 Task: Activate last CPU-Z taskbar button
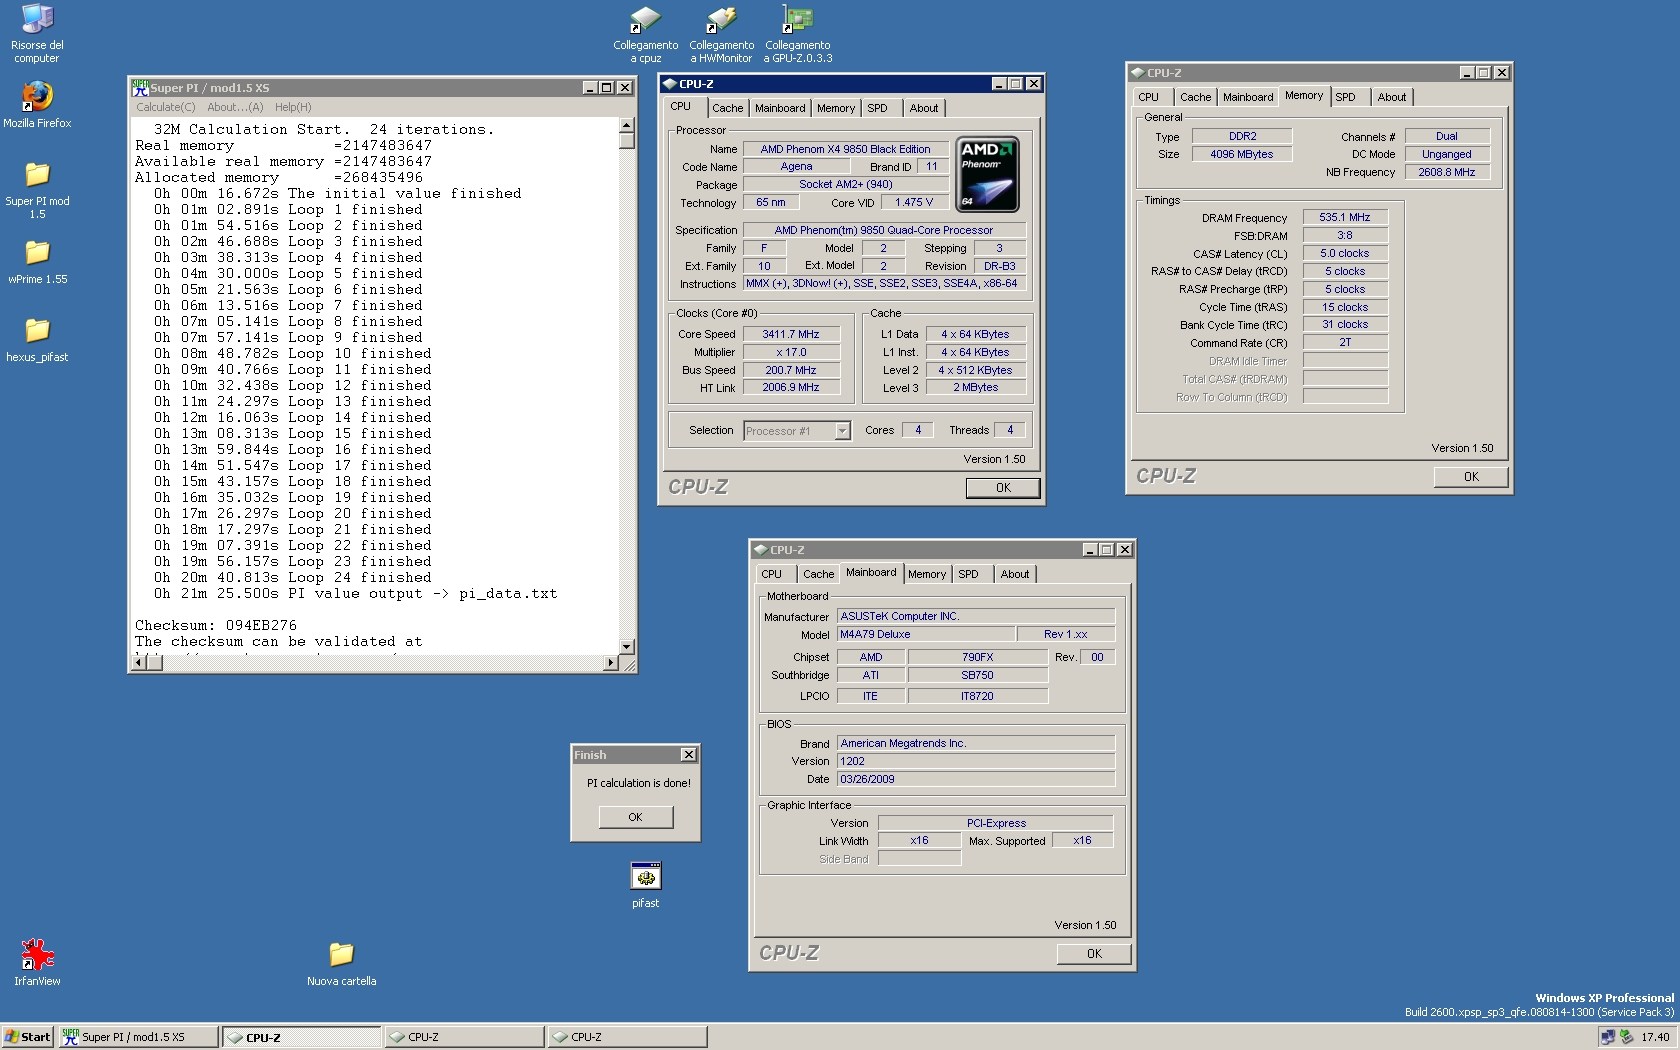click(x=627, y=1037)
